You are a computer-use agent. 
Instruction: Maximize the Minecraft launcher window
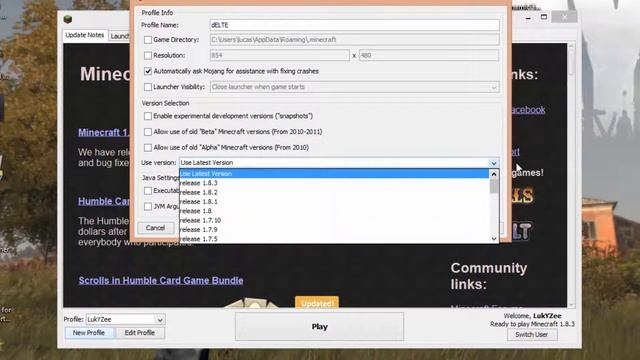point(544,17)
